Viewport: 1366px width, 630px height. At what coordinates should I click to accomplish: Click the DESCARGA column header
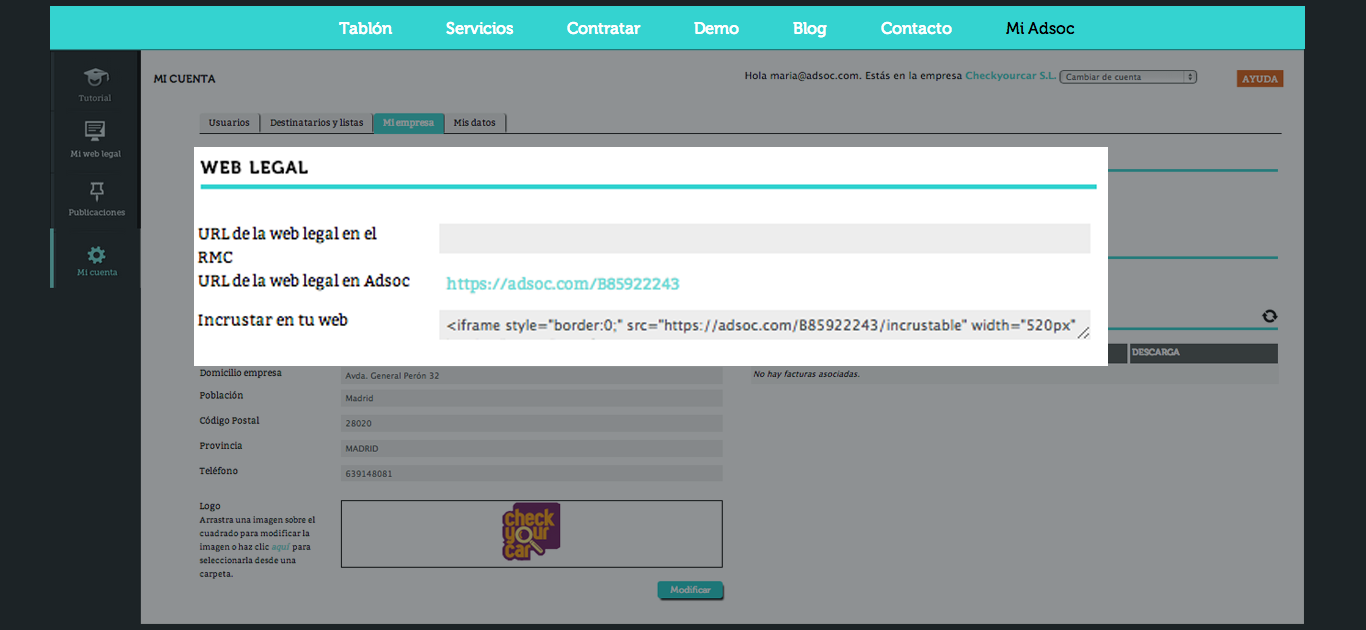coord(1203,353)
